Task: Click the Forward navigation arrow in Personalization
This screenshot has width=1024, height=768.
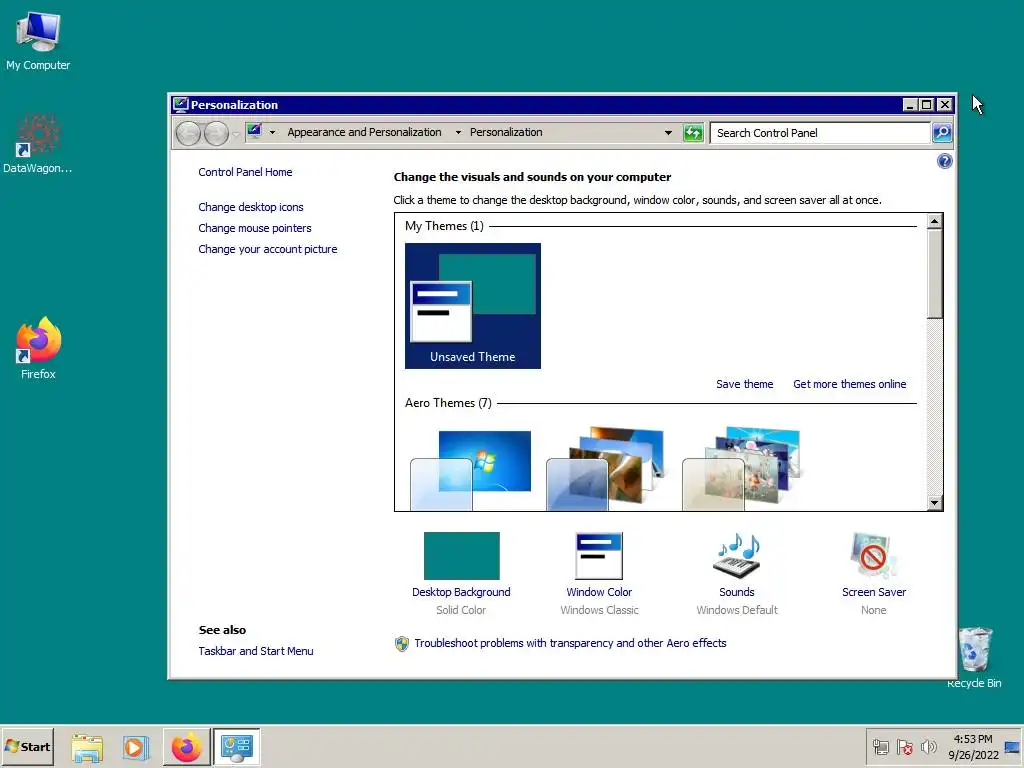Action: [x=216, y=133]
